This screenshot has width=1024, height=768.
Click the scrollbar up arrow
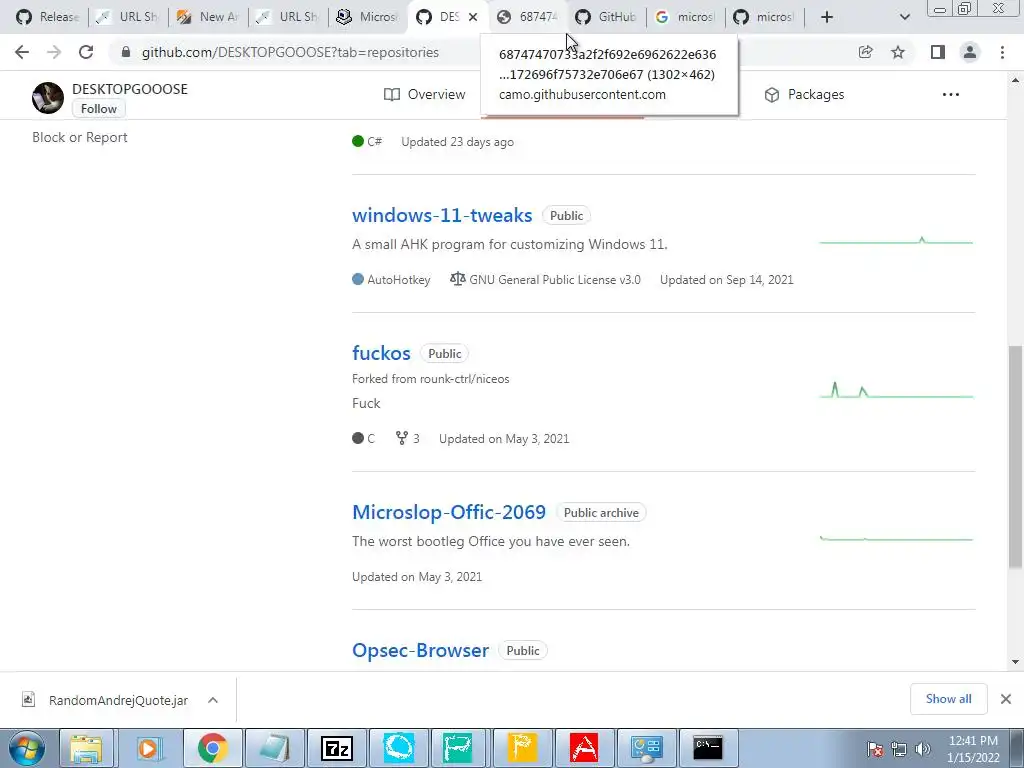(x=1015, y=80)
